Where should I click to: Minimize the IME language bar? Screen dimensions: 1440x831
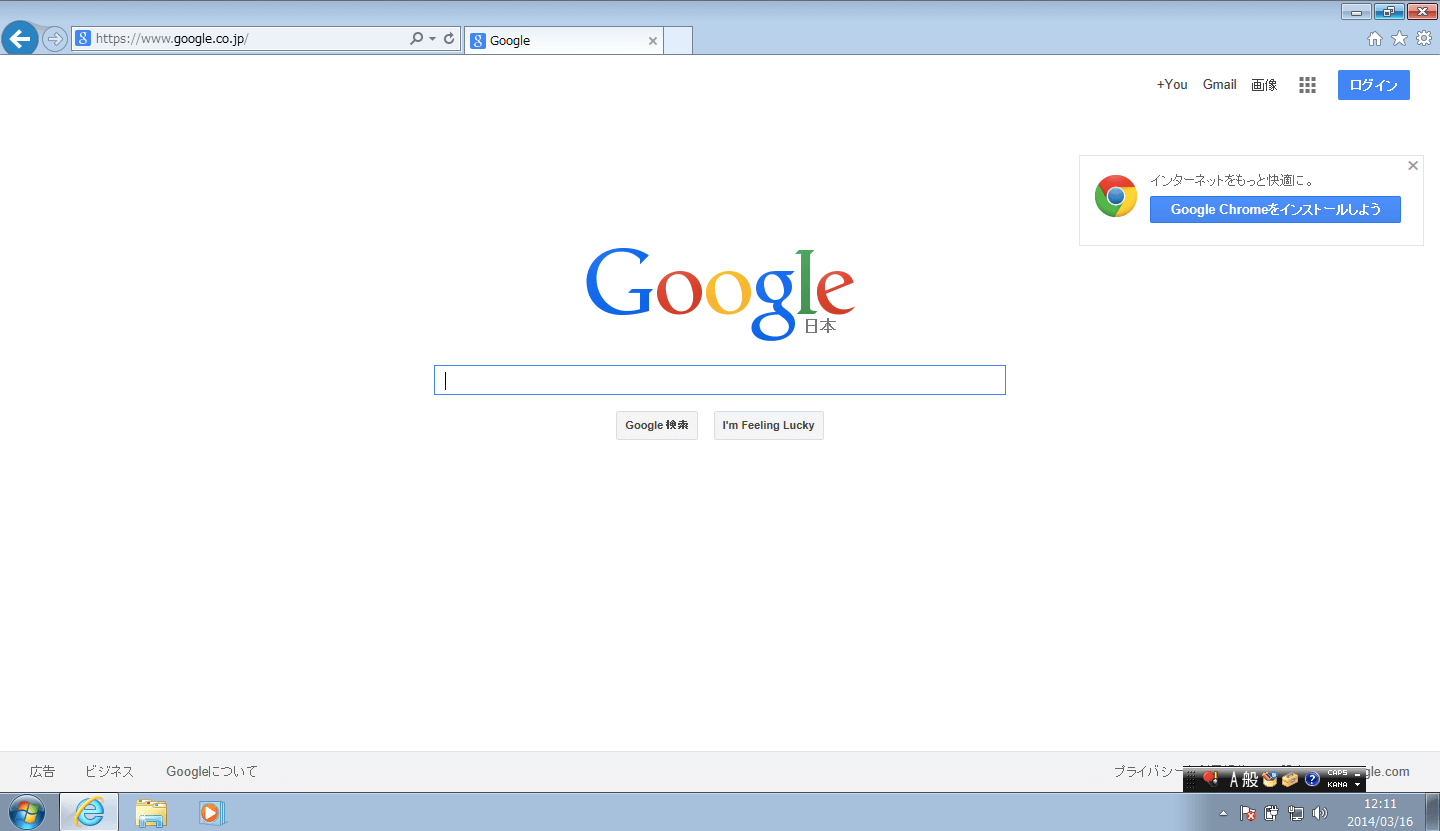(x=1357, y=774)
